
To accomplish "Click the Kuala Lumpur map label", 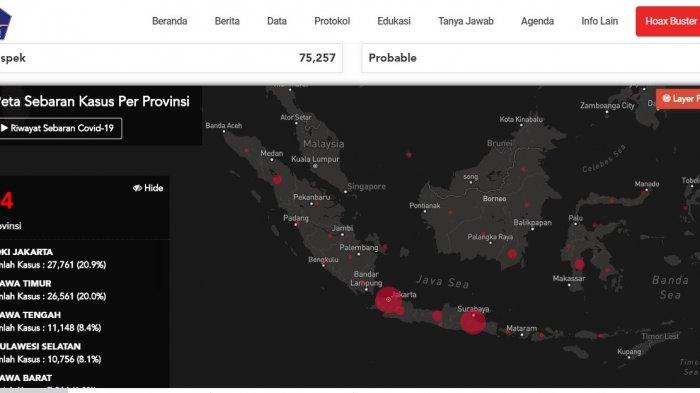I will click(315, 159).
